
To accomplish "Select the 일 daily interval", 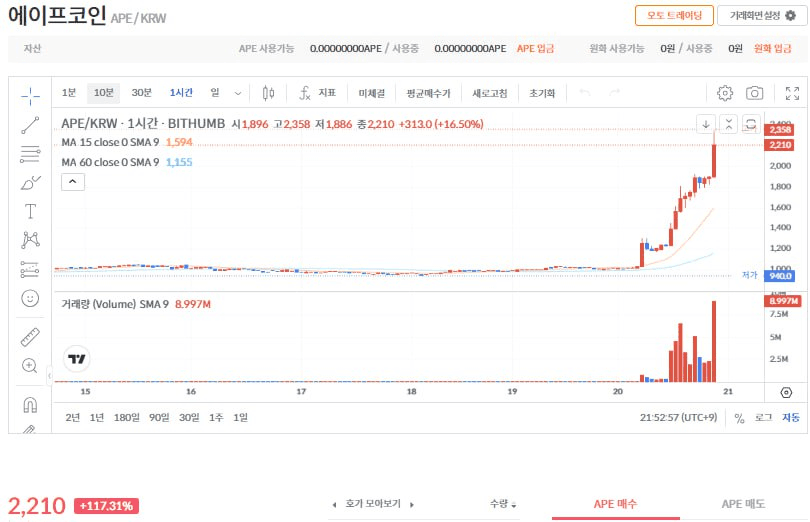I will click(x=215, y=93).
